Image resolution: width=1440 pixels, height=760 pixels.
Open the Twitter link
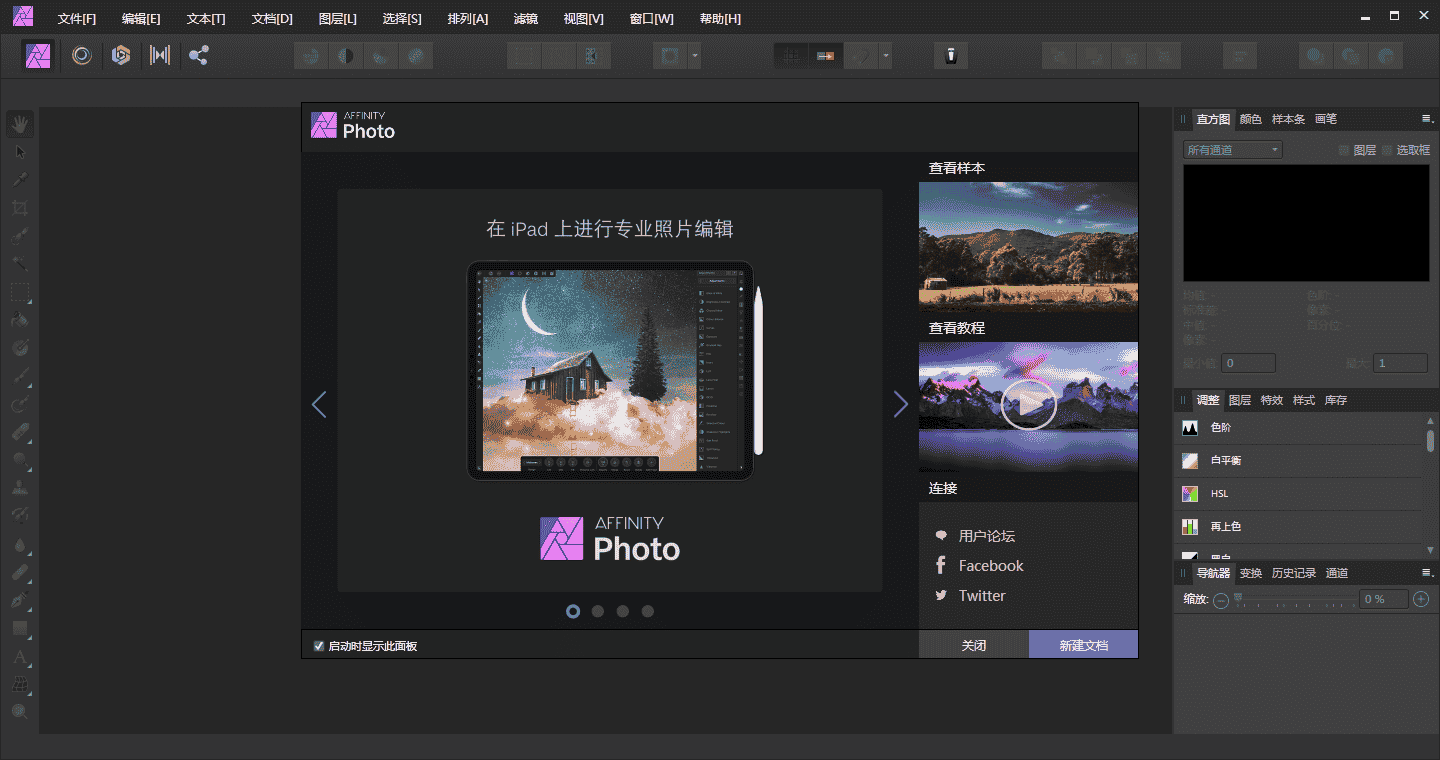coord(981,595)
